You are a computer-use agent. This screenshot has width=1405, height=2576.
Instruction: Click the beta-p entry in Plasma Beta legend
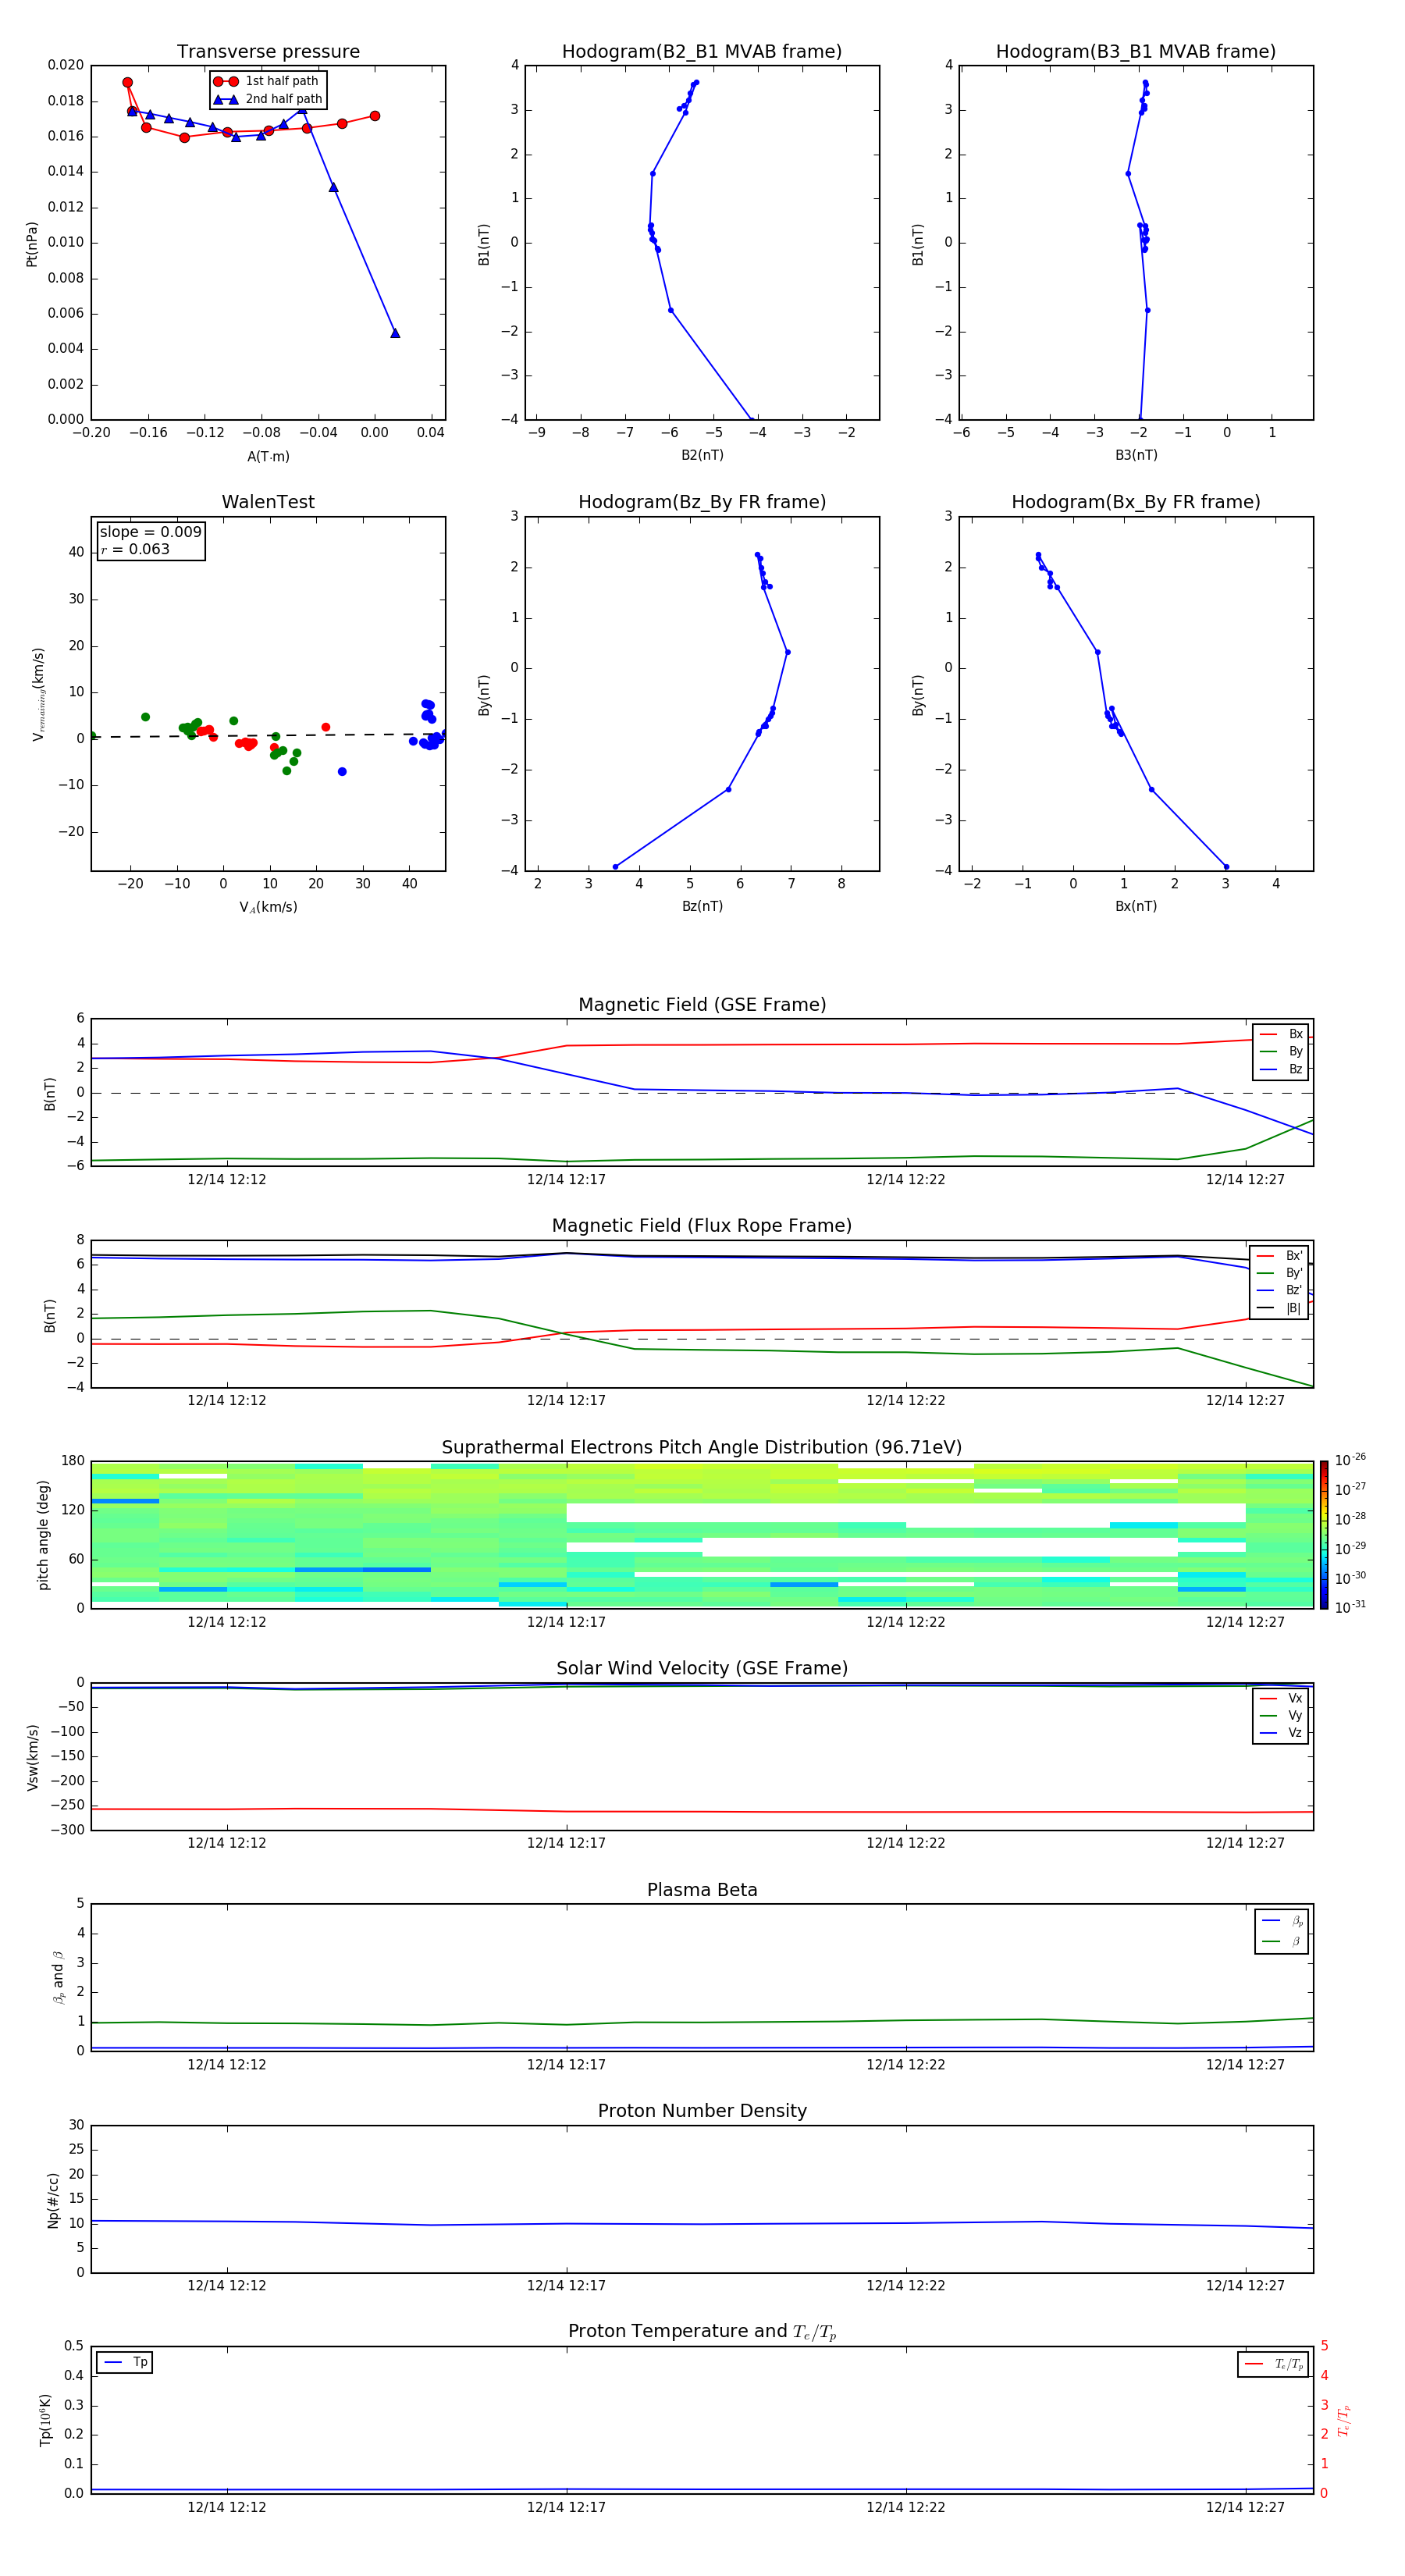1282,1921
